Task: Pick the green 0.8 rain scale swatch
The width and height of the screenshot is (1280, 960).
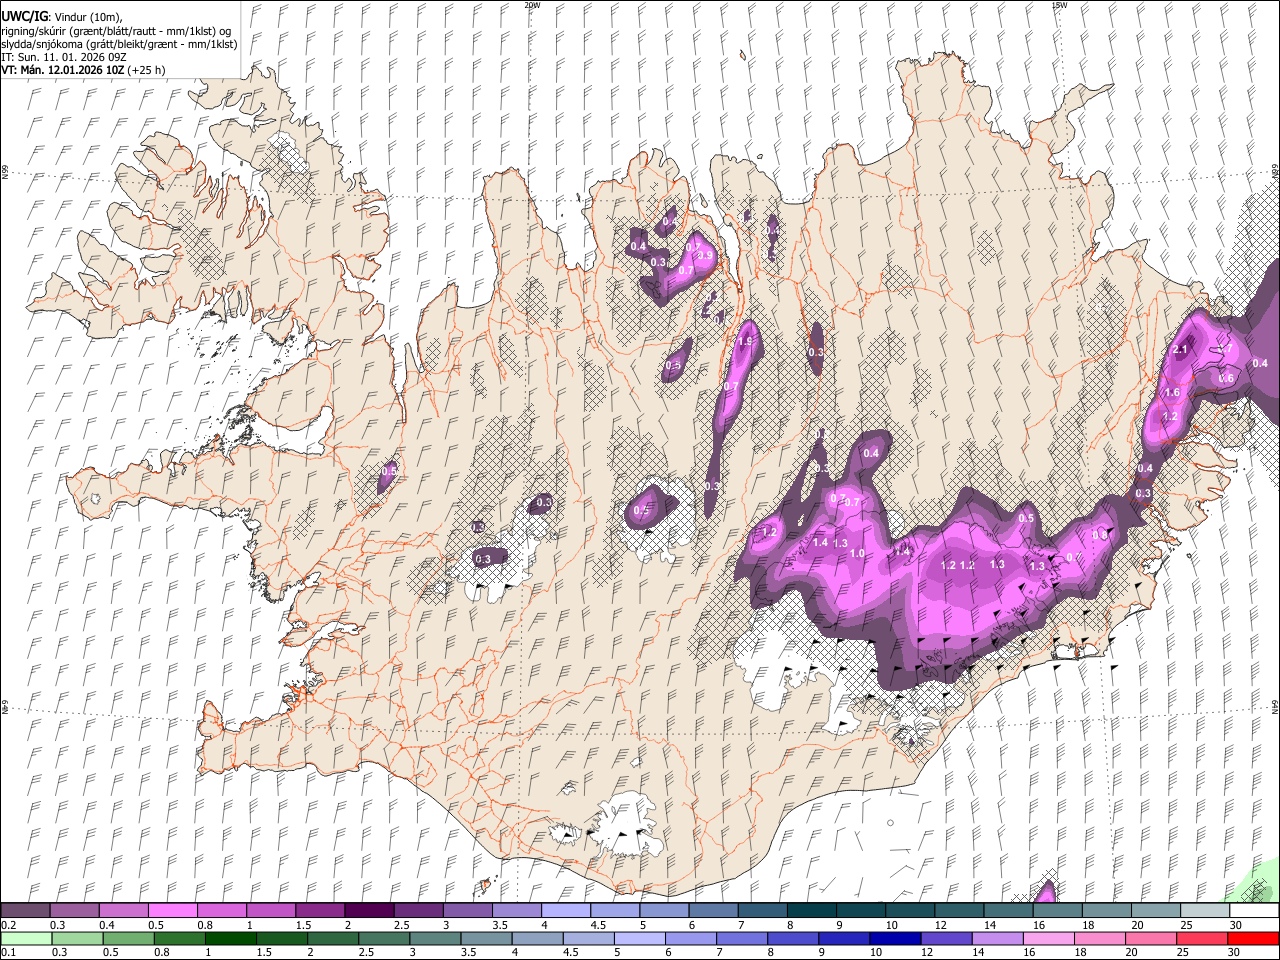Action: tap(180, 939)
